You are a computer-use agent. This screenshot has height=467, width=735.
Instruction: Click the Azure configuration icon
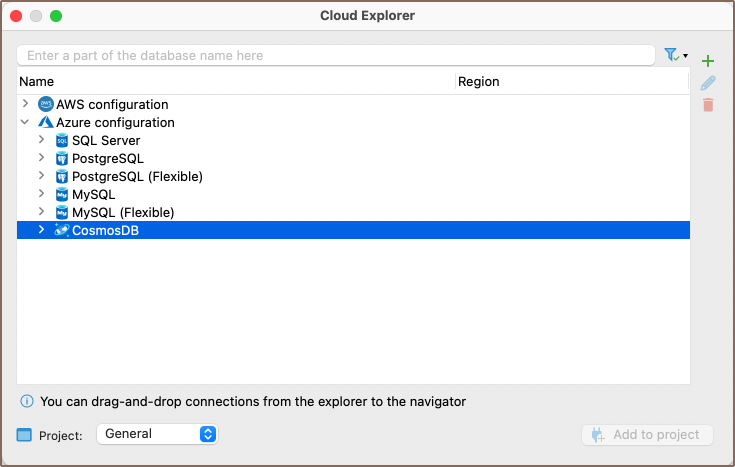46,123
